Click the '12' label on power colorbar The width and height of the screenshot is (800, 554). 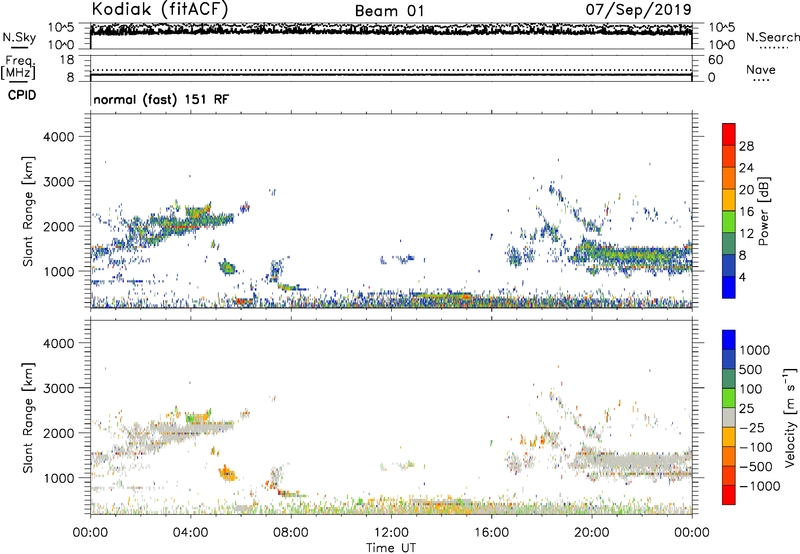pos(746,234)
